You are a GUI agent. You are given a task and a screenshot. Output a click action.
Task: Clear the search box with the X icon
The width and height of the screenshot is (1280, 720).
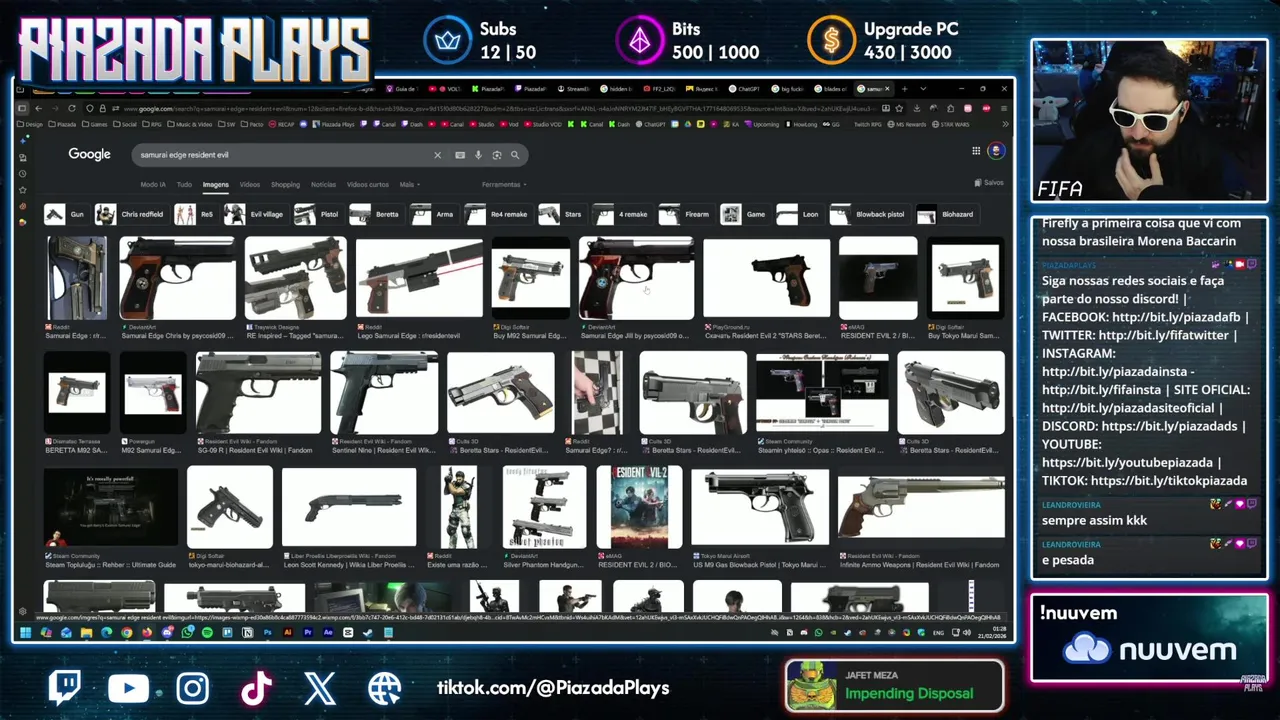(x=437, y=155)
